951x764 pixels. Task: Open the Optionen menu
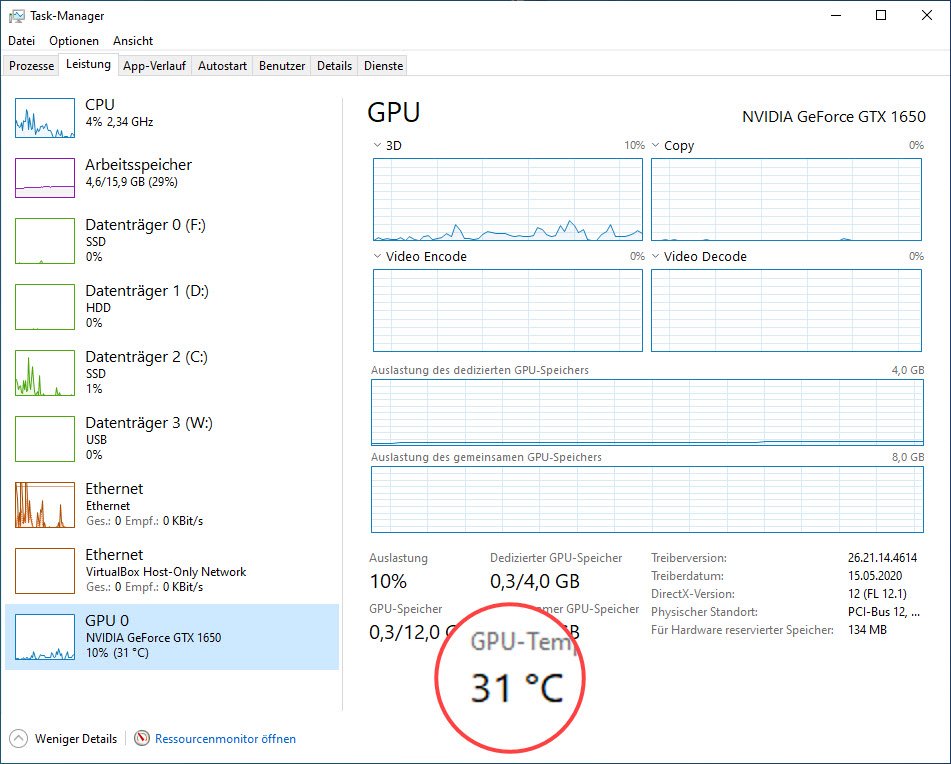pos(74,41)
